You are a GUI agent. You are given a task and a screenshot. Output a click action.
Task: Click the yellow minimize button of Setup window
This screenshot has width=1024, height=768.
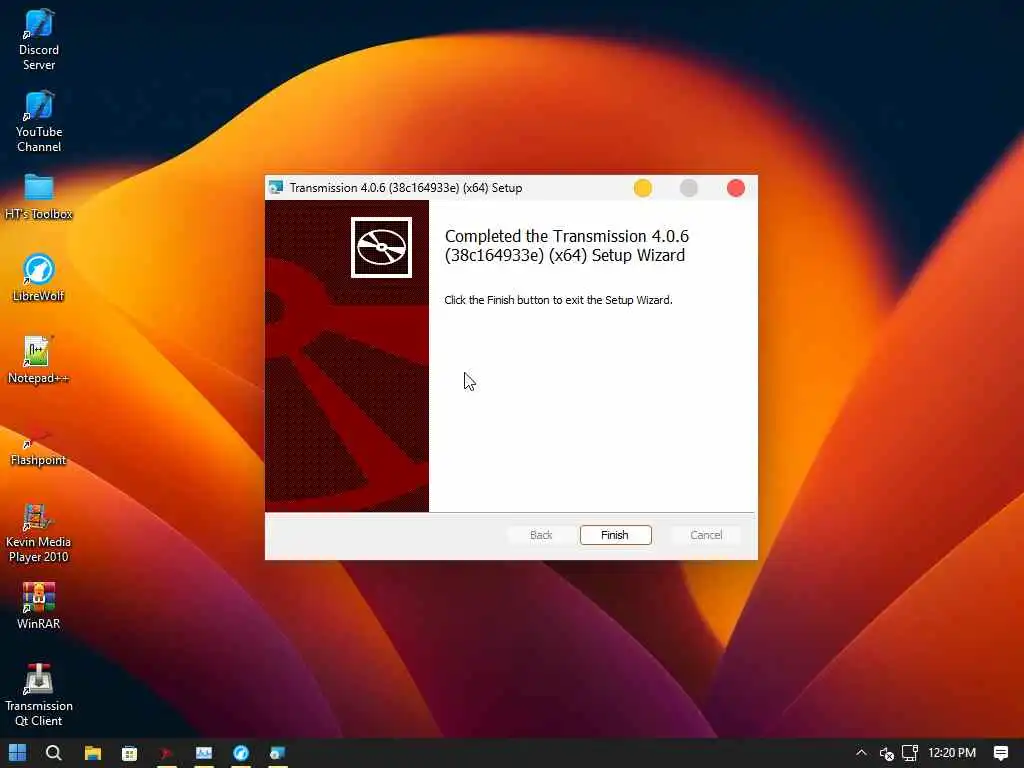pos(643,188)
